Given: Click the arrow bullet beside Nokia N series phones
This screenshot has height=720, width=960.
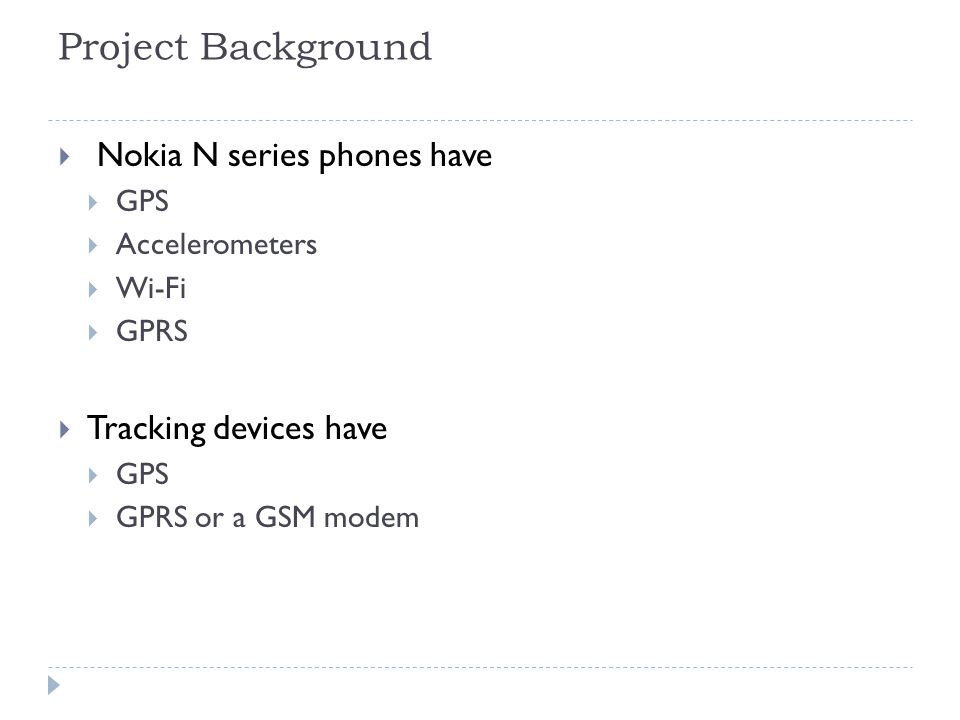Looking at the screenshot, I should [x=65, y=156].
